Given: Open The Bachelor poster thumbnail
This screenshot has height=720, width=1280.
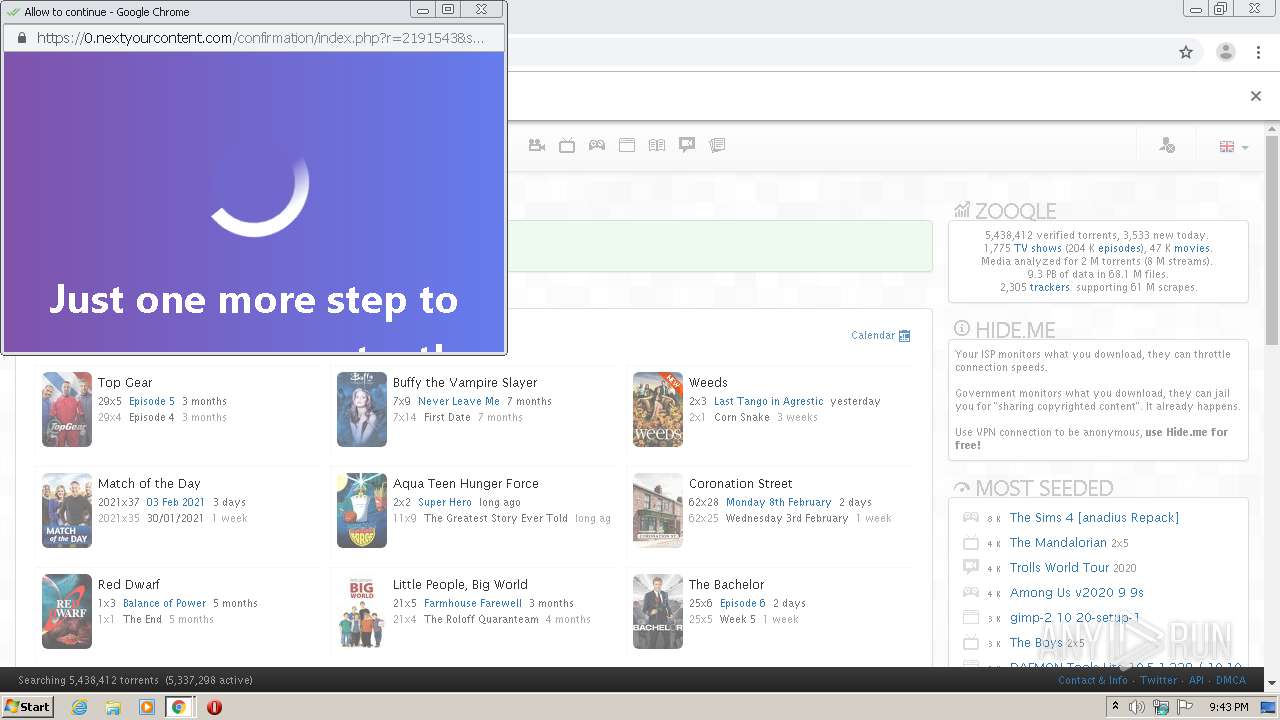Looking at the screenshot, I should (658, 611).
